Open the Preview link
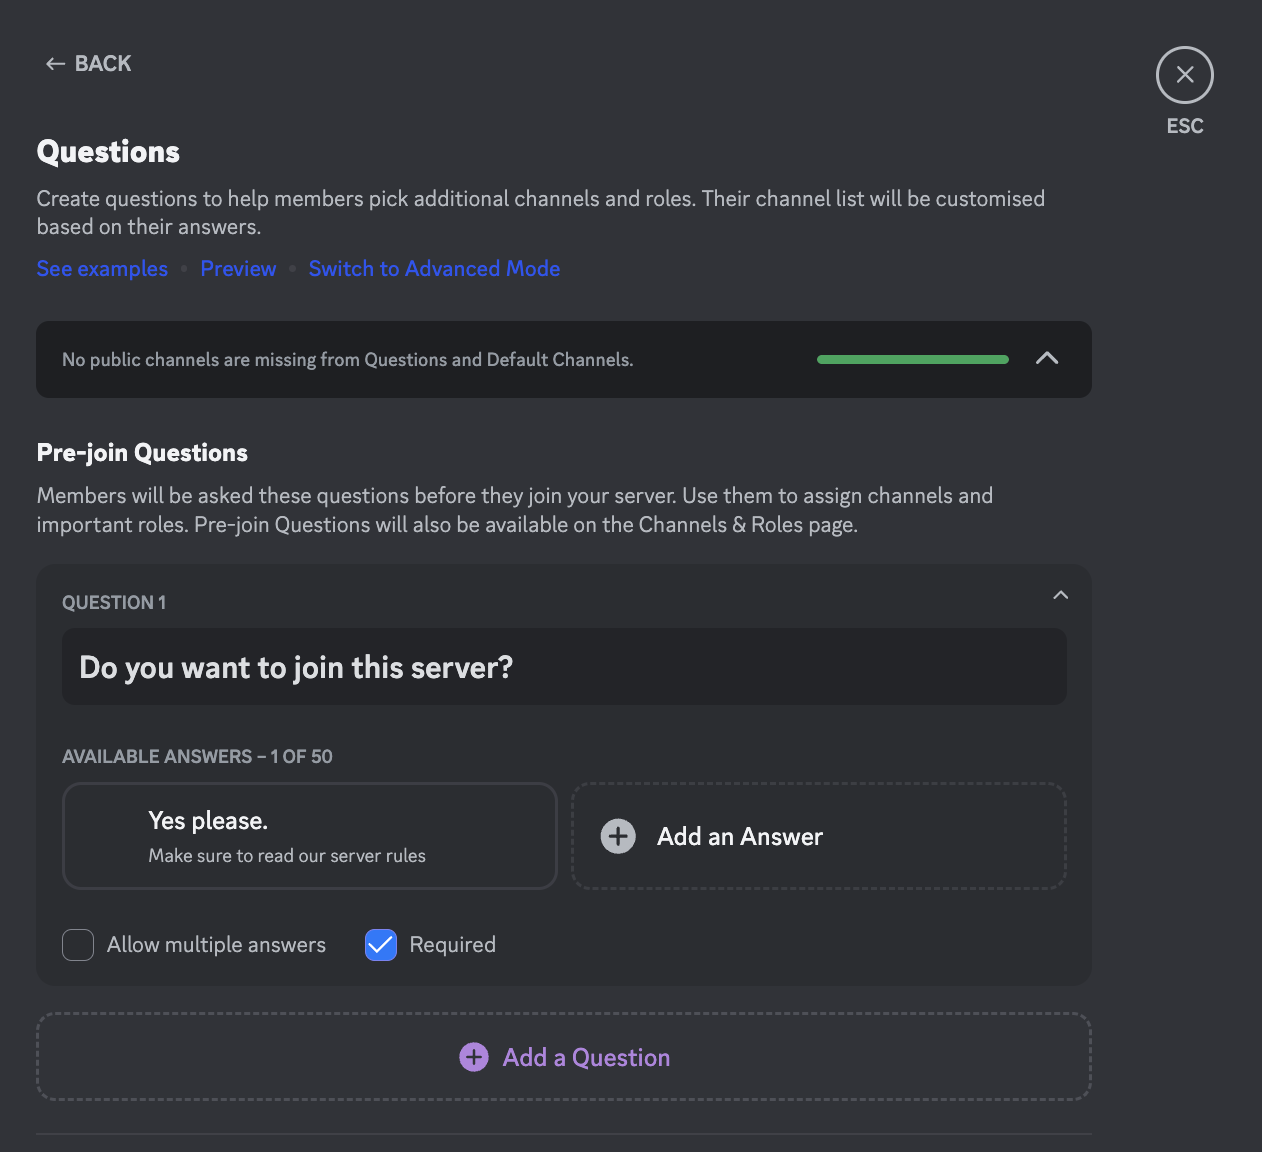1262x1152 pixels. [238, 269]
